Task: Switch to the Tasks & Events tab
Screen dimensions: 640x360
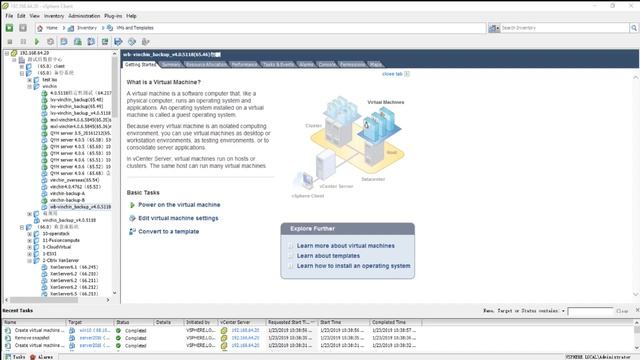Action: tap(278, 64)
